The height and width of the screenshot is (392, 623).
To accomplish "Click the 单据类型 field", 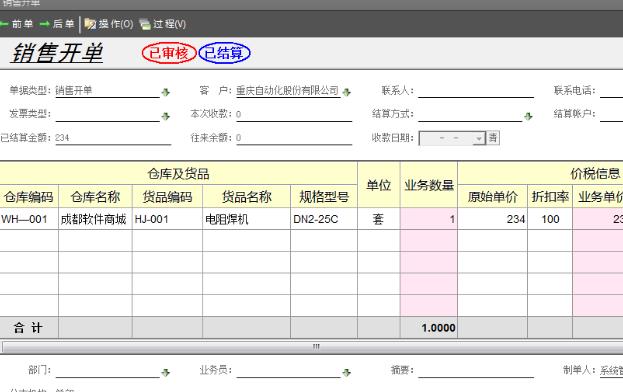I will coord(108,91).
